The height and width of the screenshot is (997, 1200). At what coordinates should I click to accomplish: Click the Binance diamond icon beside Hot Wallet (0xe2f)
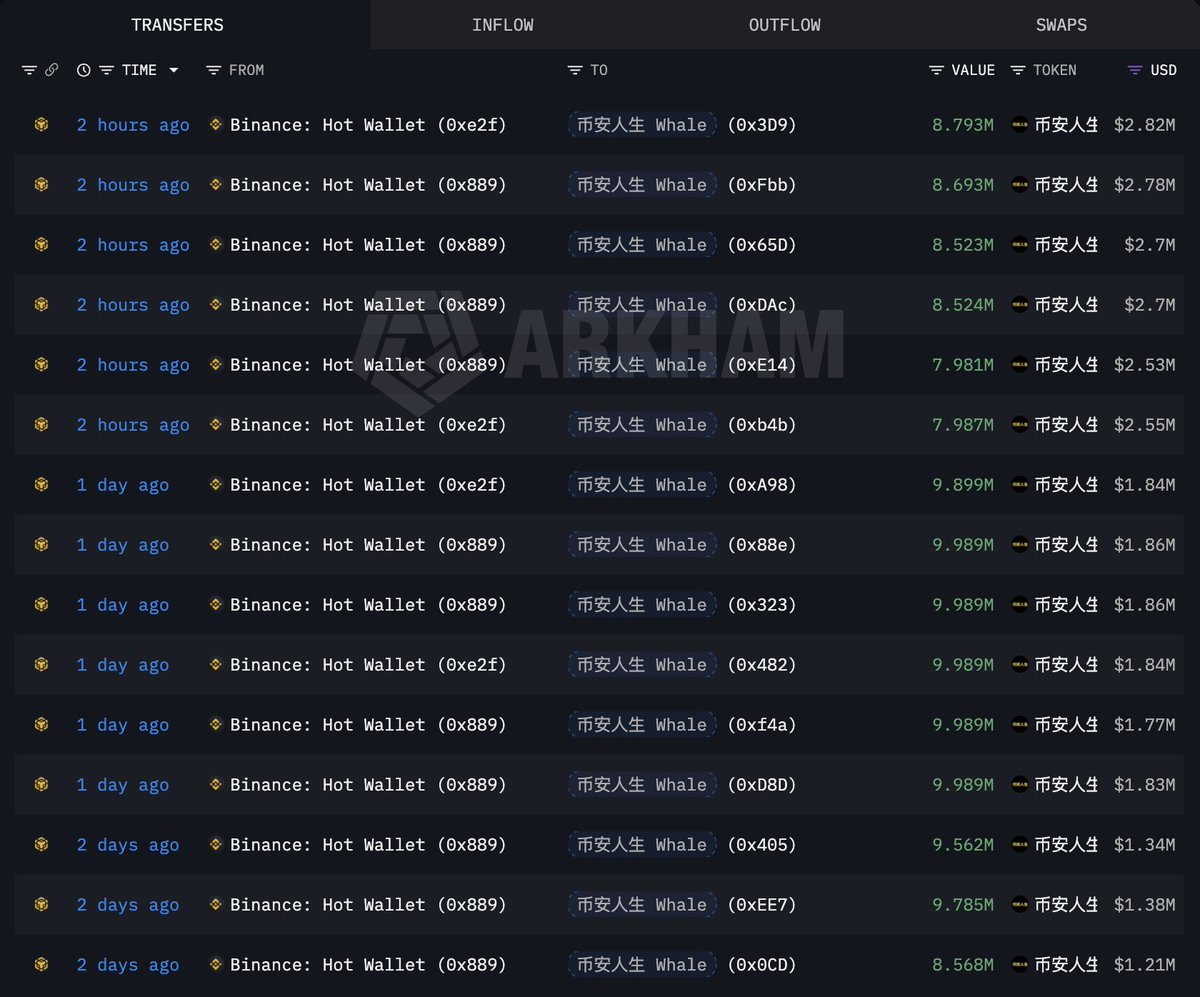tap(215, 124)
